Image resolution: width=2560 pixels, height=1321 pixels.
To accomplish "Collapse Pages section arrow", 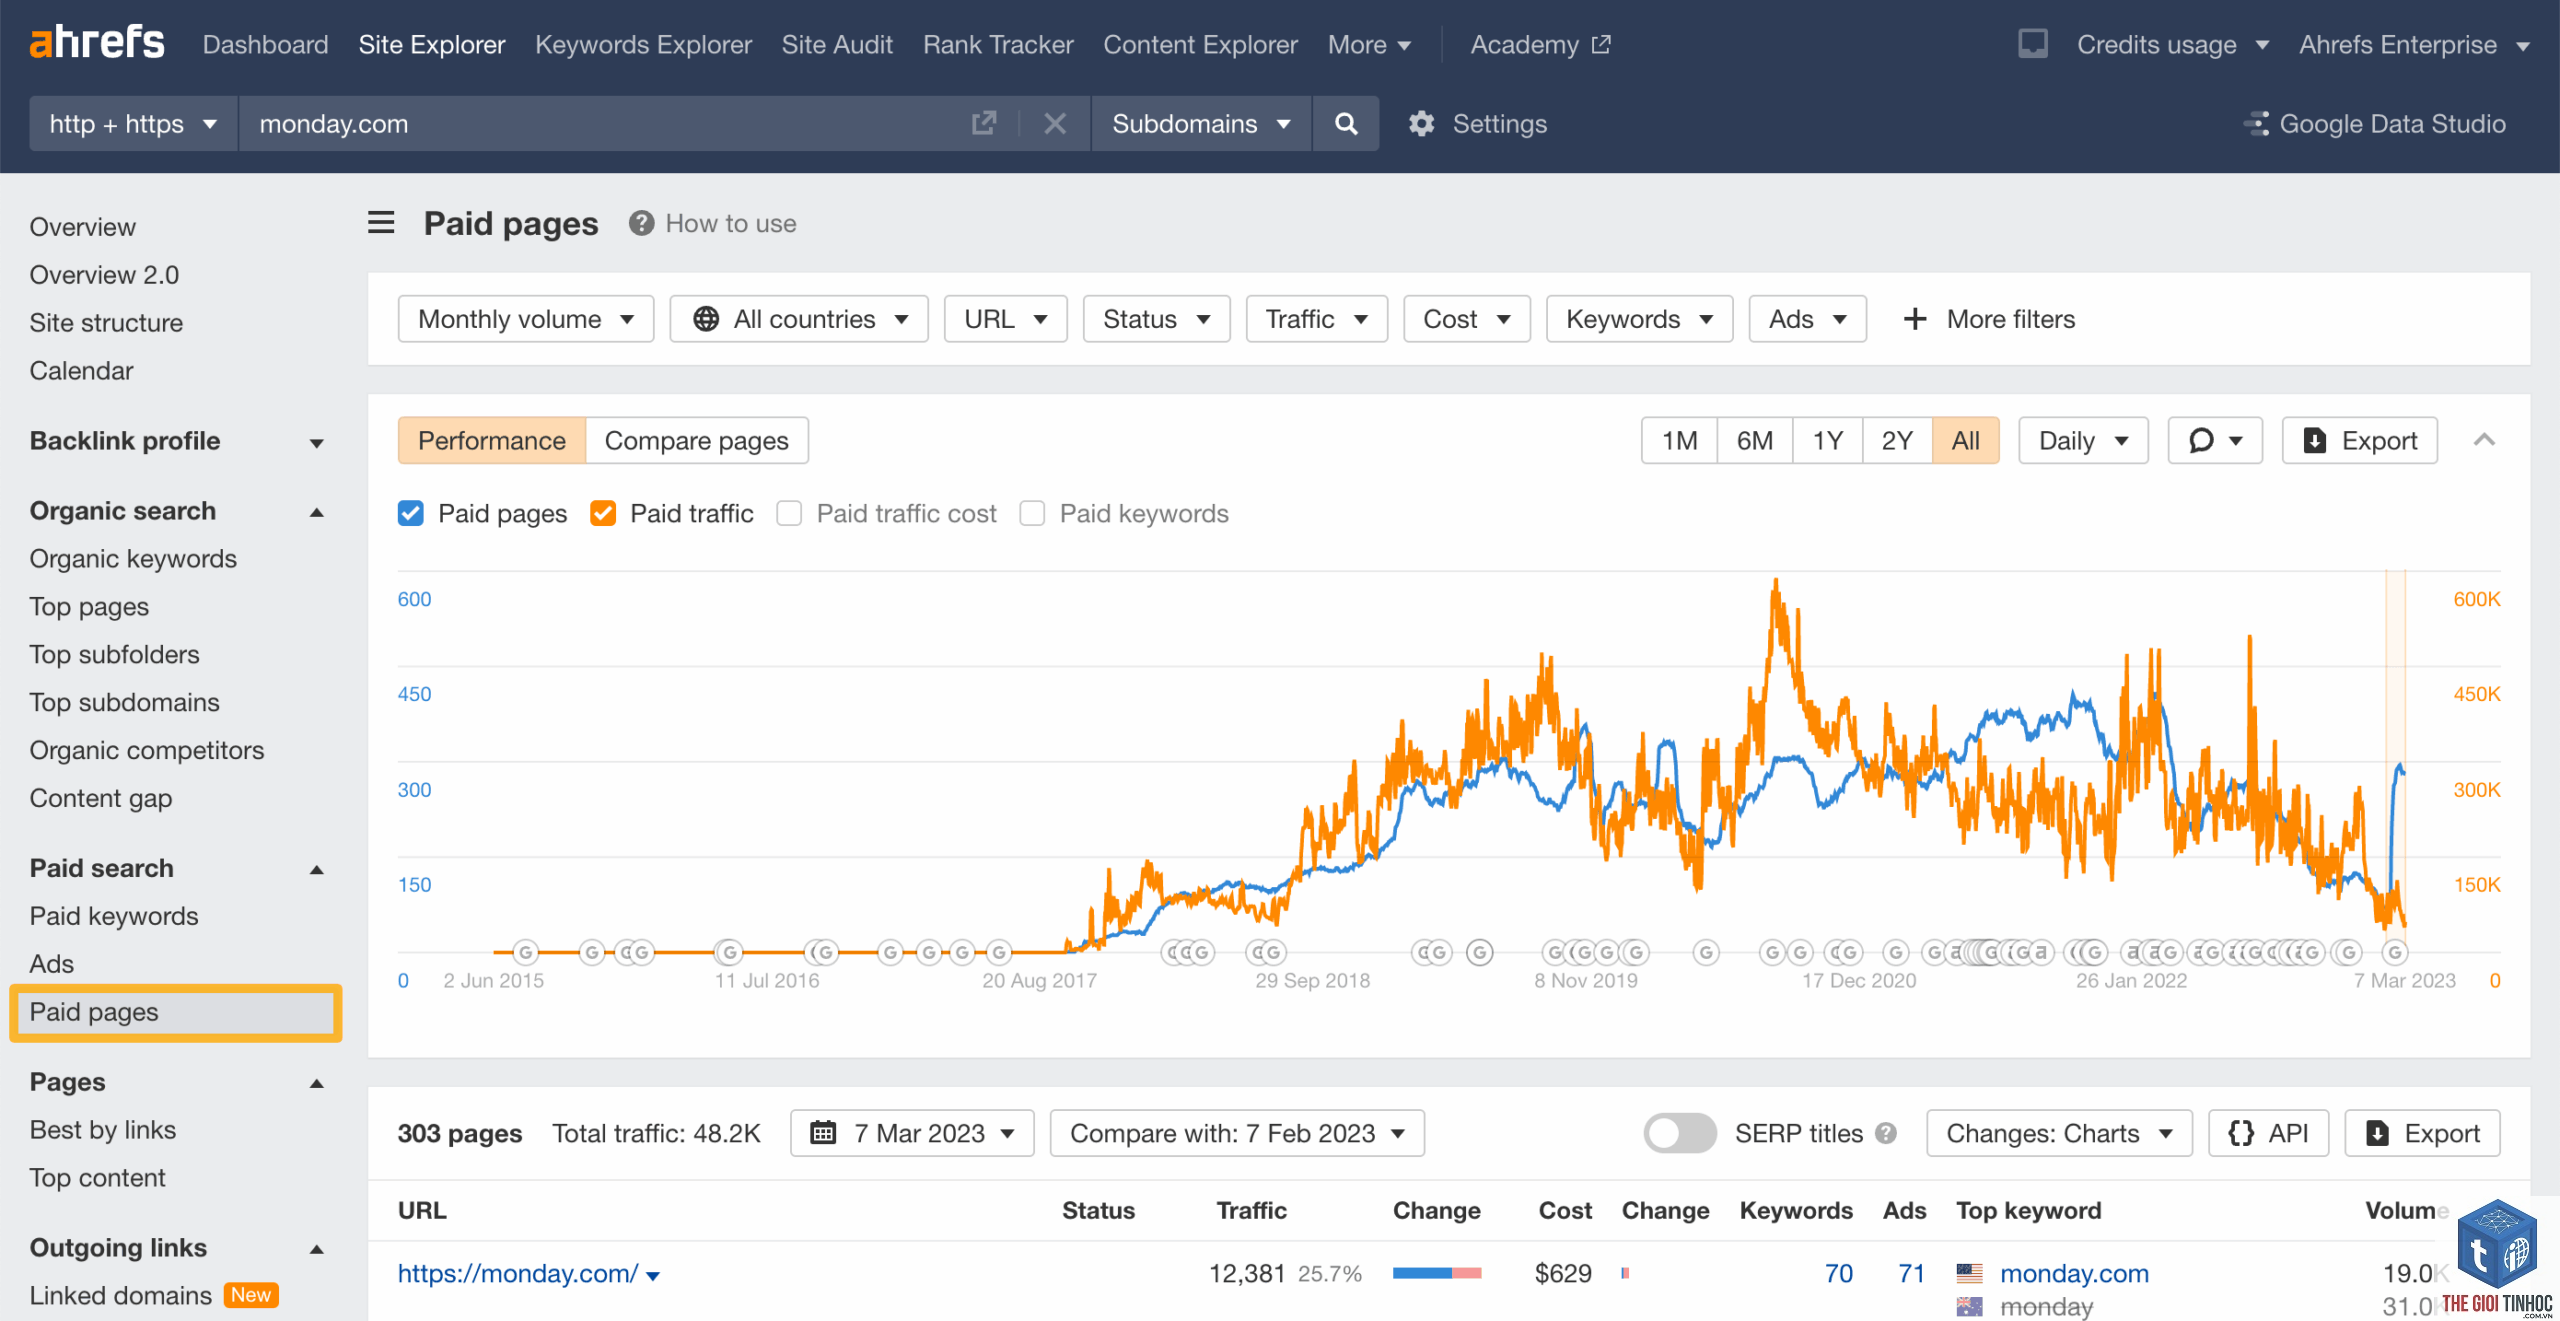I will [317, 1083].
